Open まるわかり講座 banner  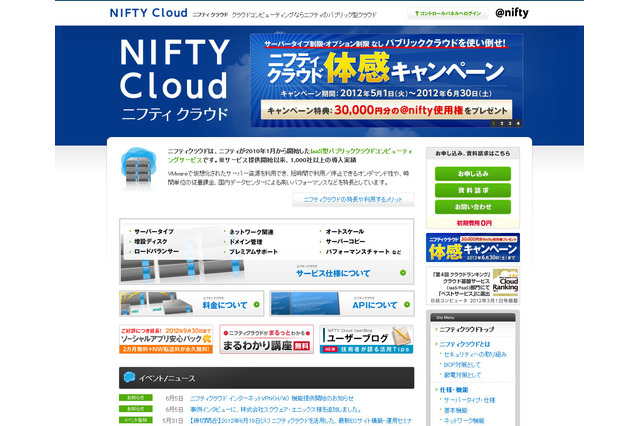click(x=267, y=339)
